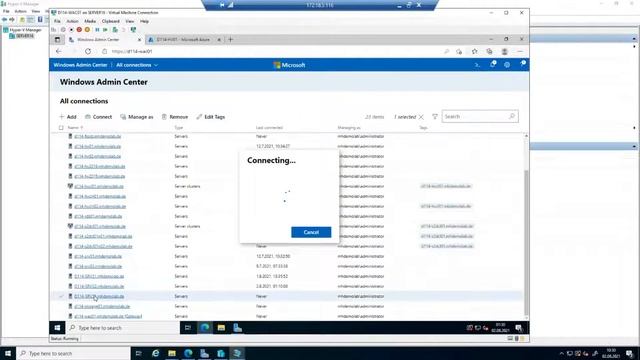Switch to the Microsoft Azure browser tab
The width and height of the screenshot is (640, 360).
click(184, 40)
